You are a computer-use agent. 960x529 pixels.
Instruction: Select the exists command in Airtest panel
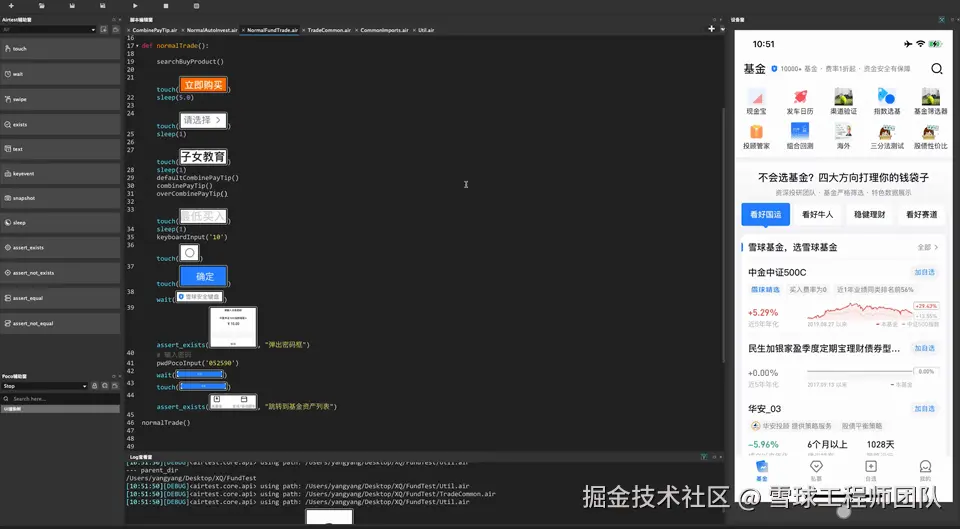point(60,124)
